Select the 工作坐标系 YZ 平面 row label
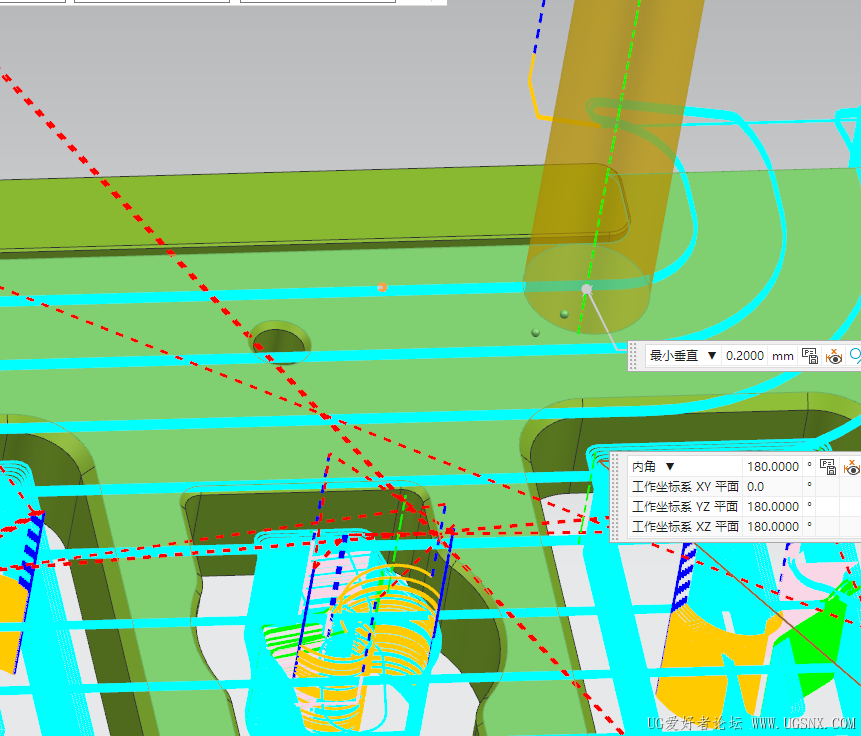 [685, 506]
